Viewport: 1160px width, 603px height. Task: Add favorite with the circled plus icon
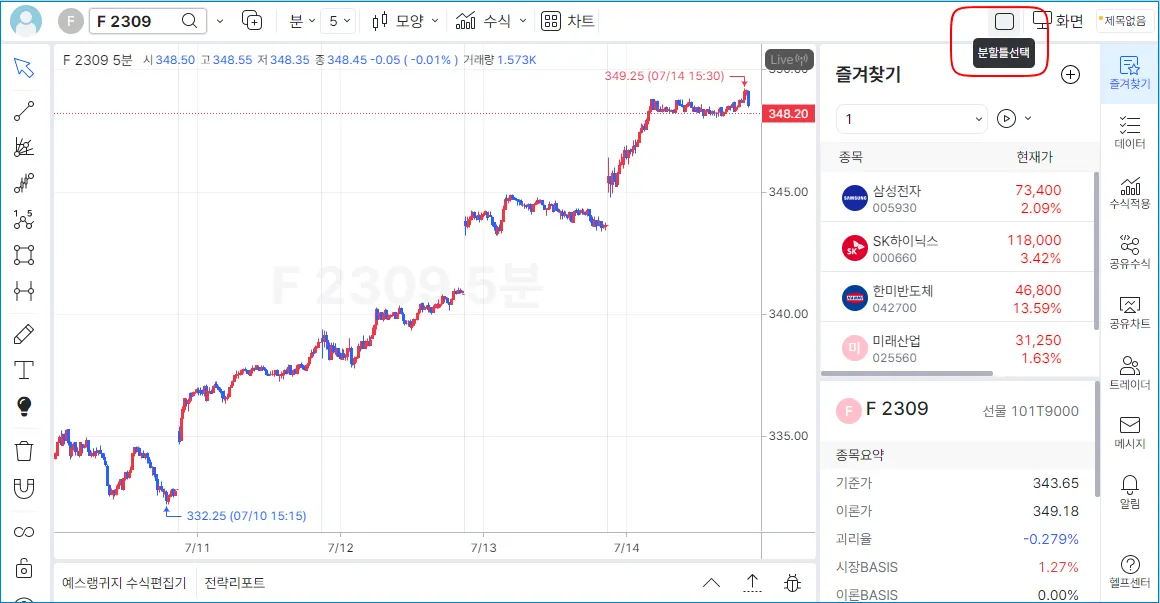[1070, 75]
